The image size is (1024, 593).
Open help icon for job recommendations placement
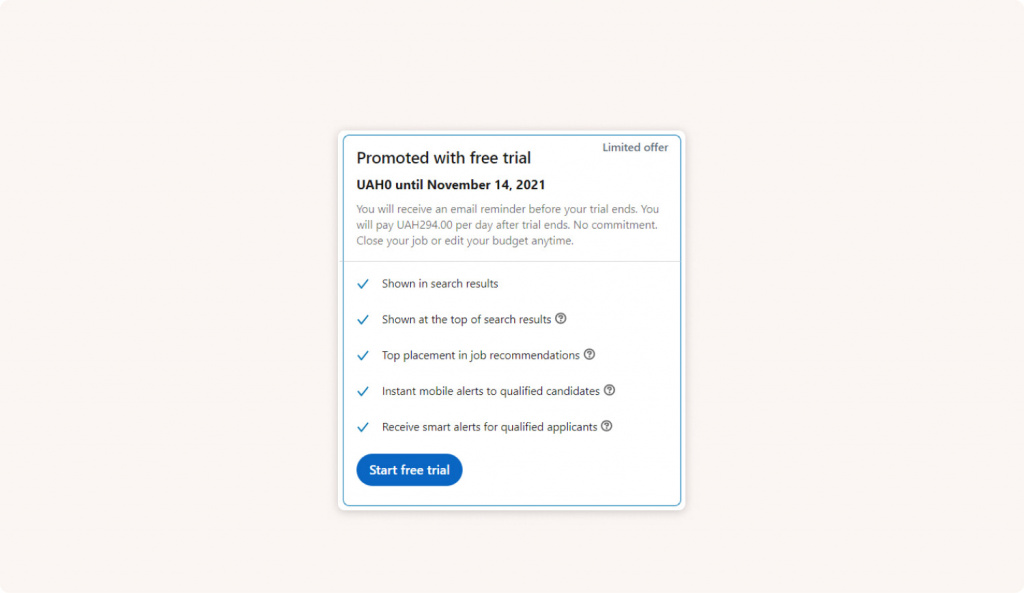coord(589,354)
